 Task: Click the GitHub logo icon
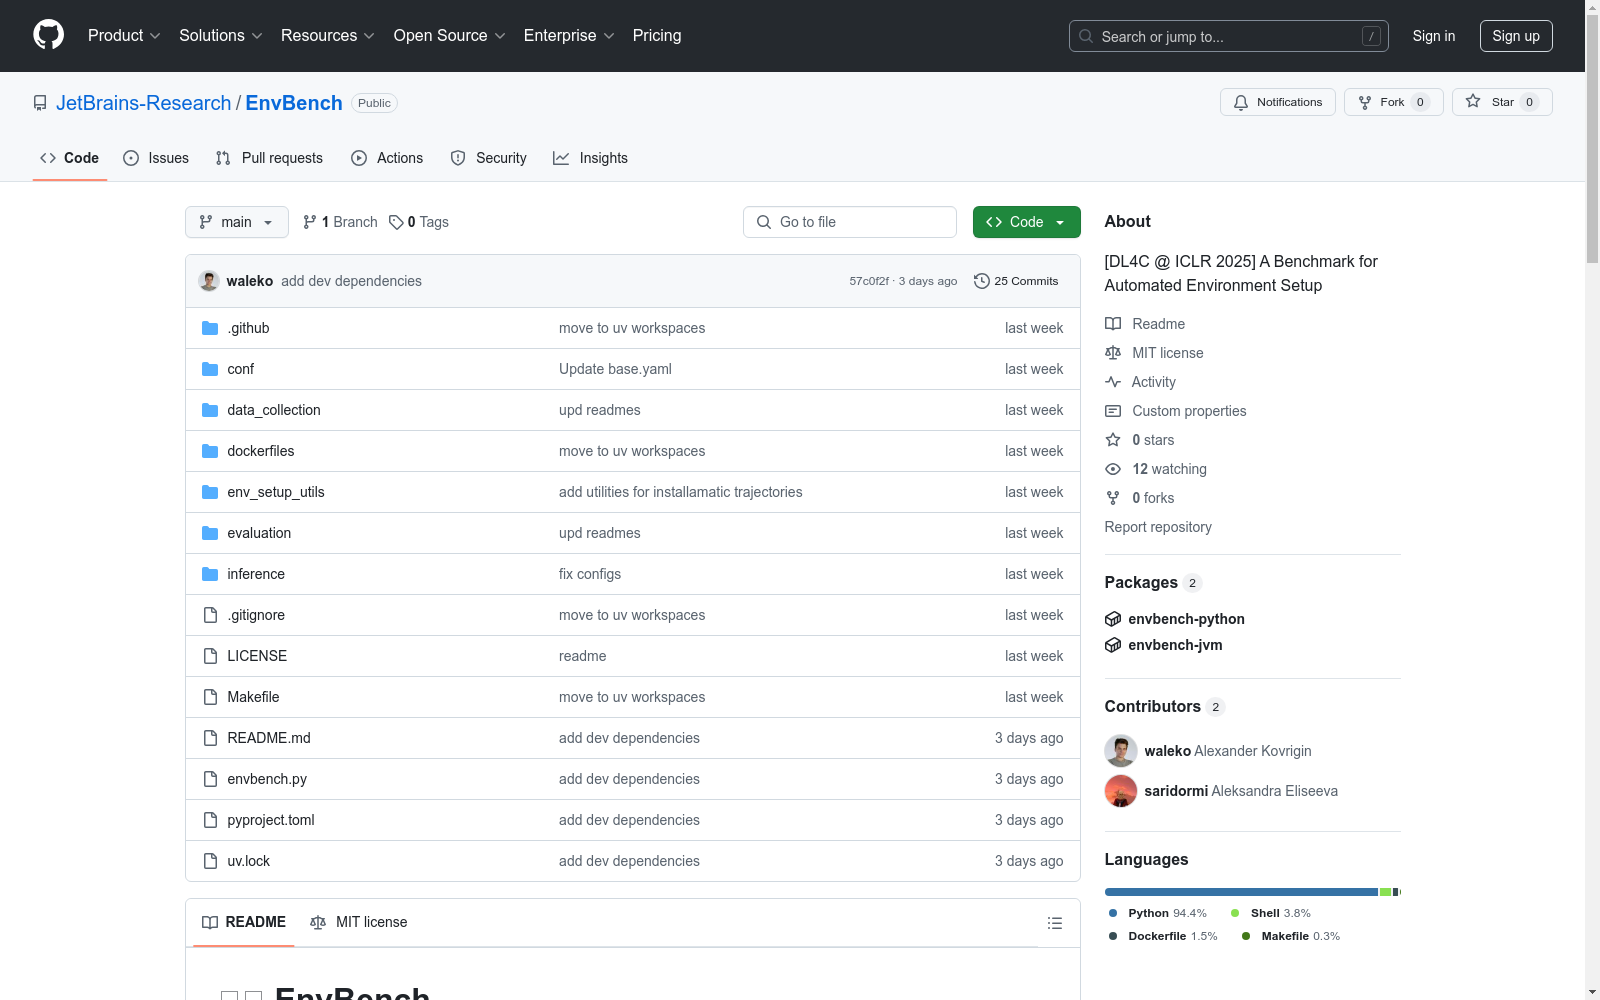click(48, 35)
